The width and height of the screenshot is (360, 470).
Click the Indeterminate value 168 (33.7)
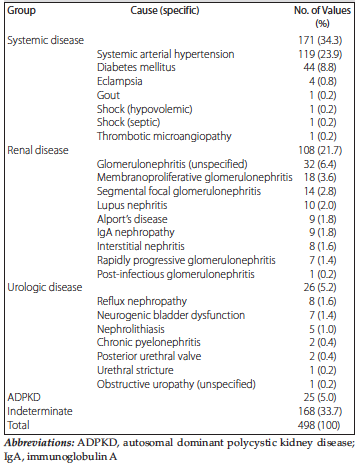point(320,411)
